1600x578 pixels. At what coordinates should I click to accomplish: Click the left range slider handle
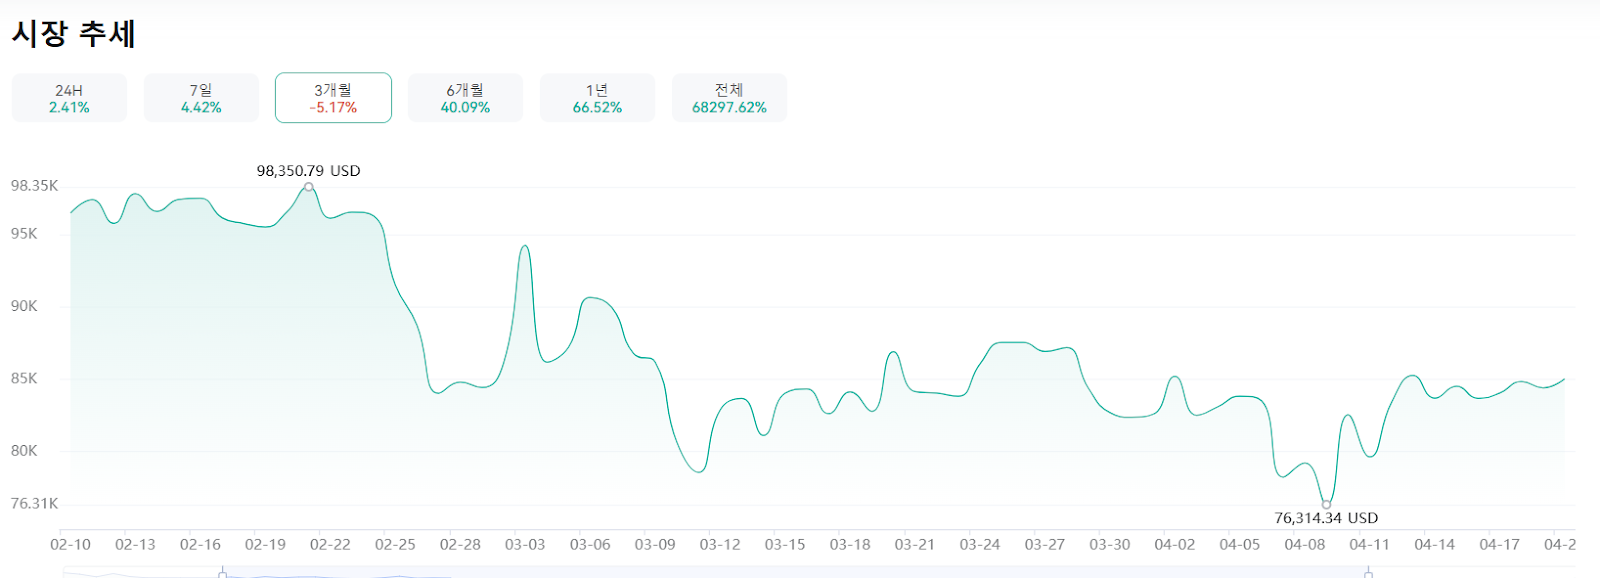(x=222, y=574)
